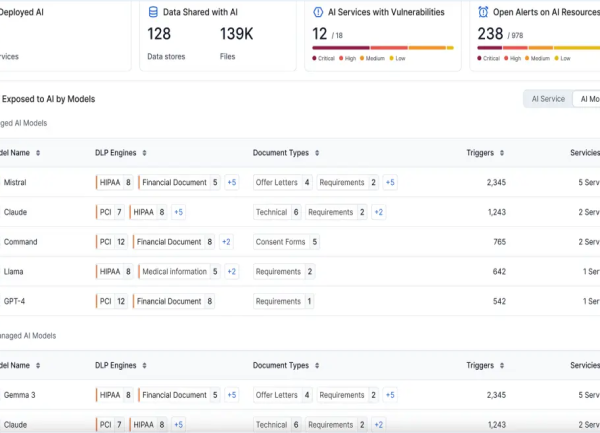Switch to the AI Service view toggle
This screenshot has width=600, height=433.
(548, 99)
